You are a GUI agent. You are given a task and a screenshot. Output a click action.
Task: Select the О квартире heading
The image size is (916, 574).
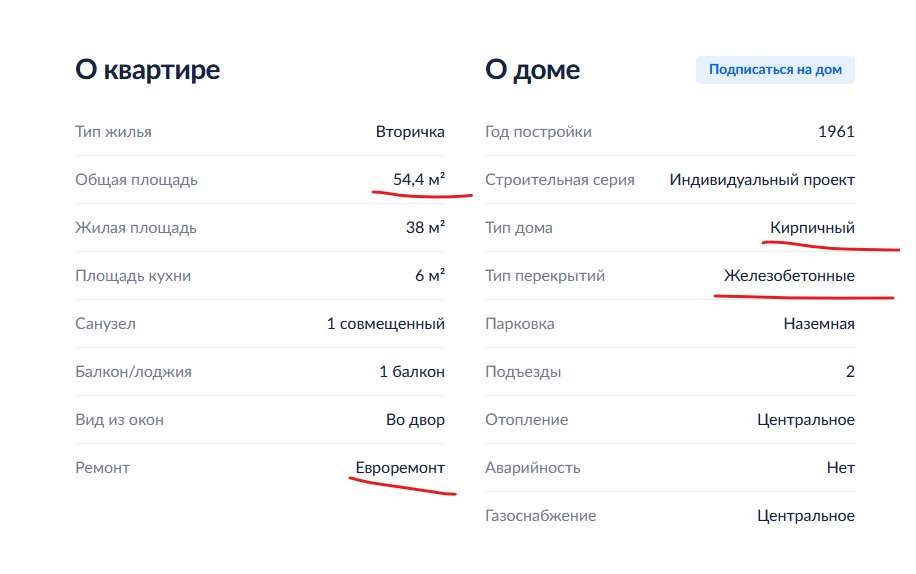pyautogui.click(x=148, y=70)
